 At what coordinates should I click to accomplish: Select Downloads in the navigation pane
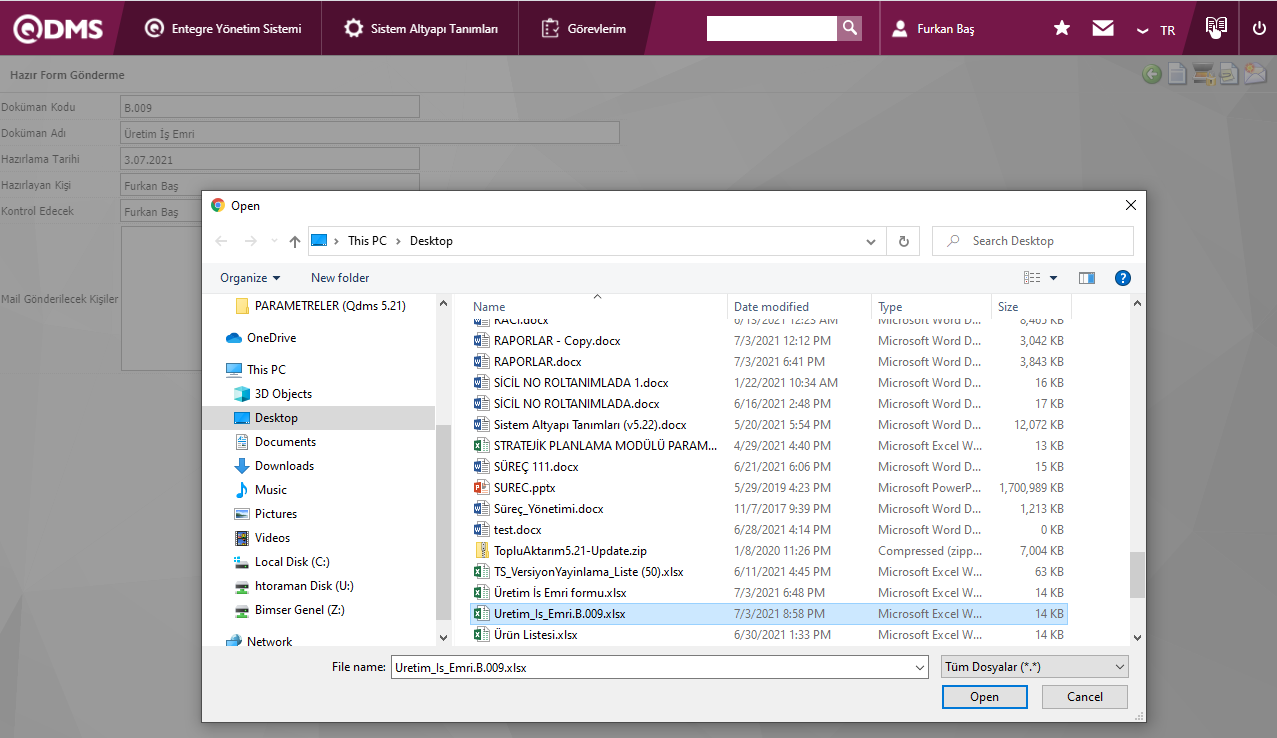point(284,466)
